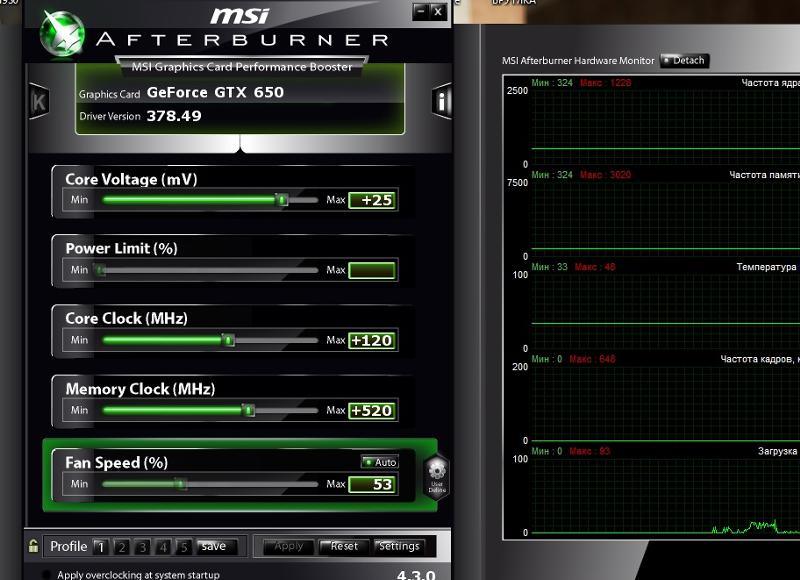Click the Memory Clock slider handle
This screenshot has height=580, width=800.
[248, 410]
